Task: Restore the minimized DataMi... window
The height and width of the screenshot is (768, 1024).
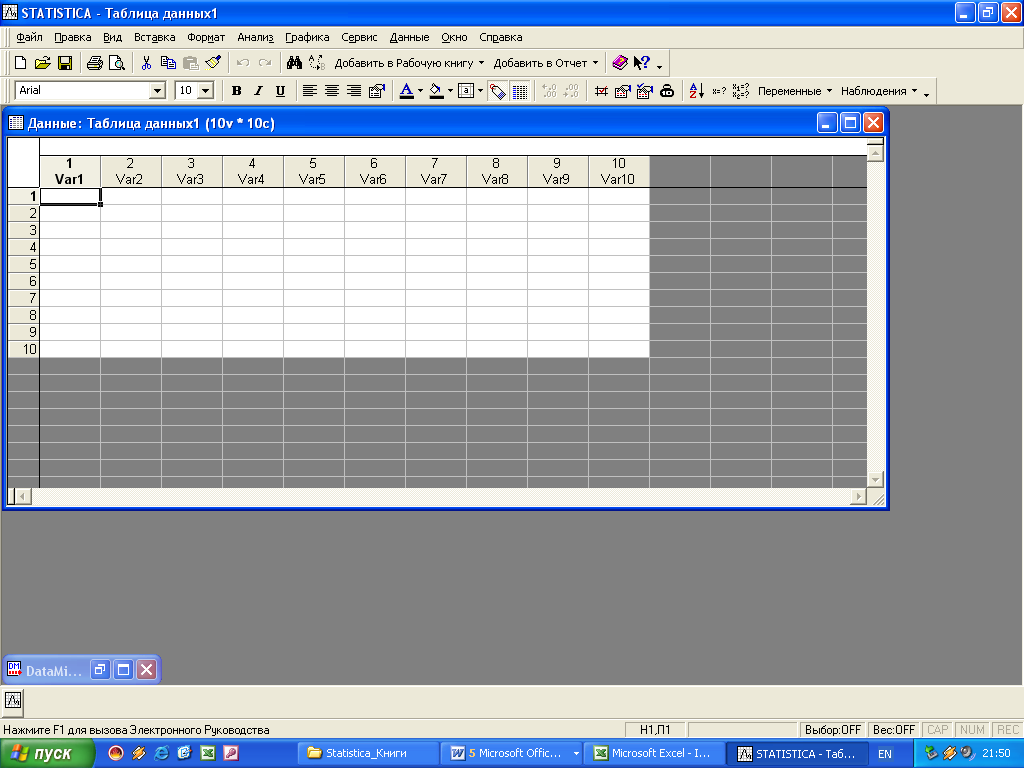Action: (100, 669)
